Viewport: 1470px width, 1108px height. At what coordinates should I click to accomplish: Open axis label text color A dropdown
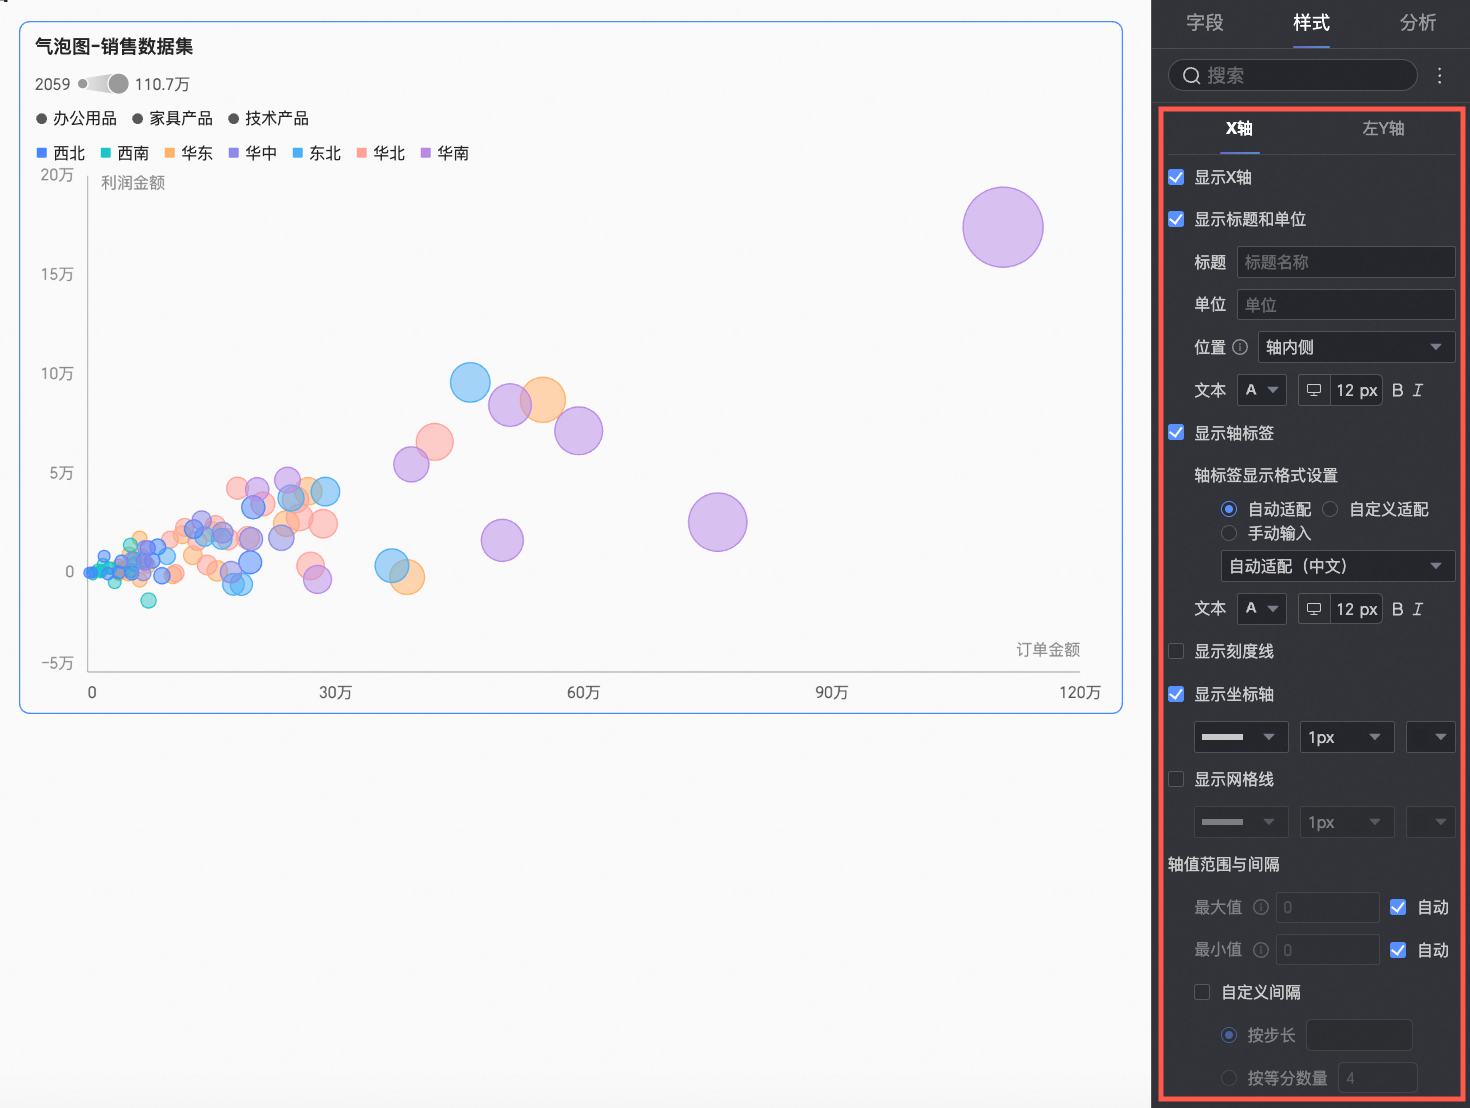pyautogui.click(x=1262, y=609)
